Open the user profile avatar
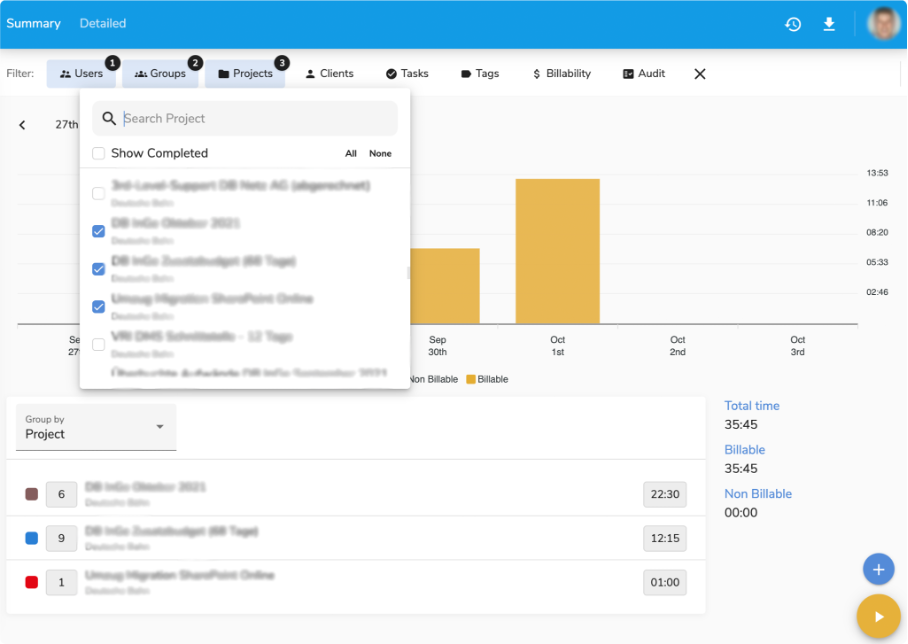Viewport: 908px width, 644px height. click(883, 24)
